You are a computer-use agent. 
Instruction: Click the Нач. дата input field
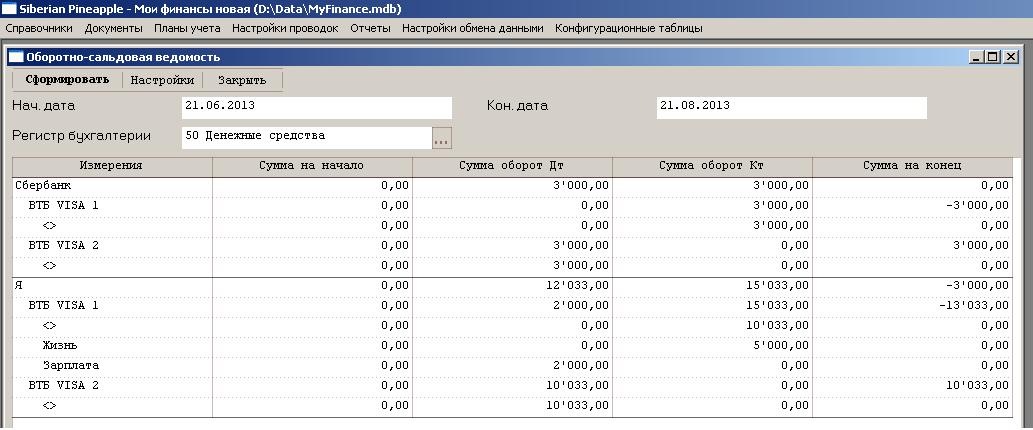click(x=317, y=107)
